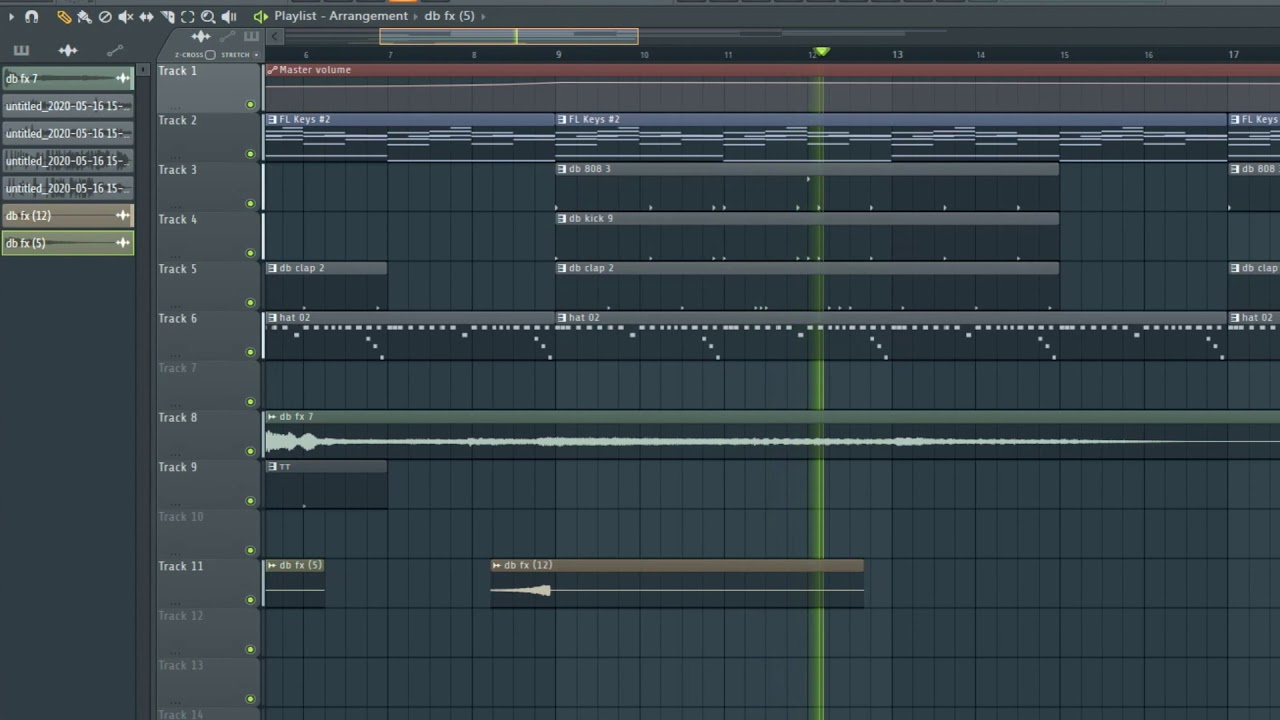Click bar 13 on the timeline ruler

897,54
